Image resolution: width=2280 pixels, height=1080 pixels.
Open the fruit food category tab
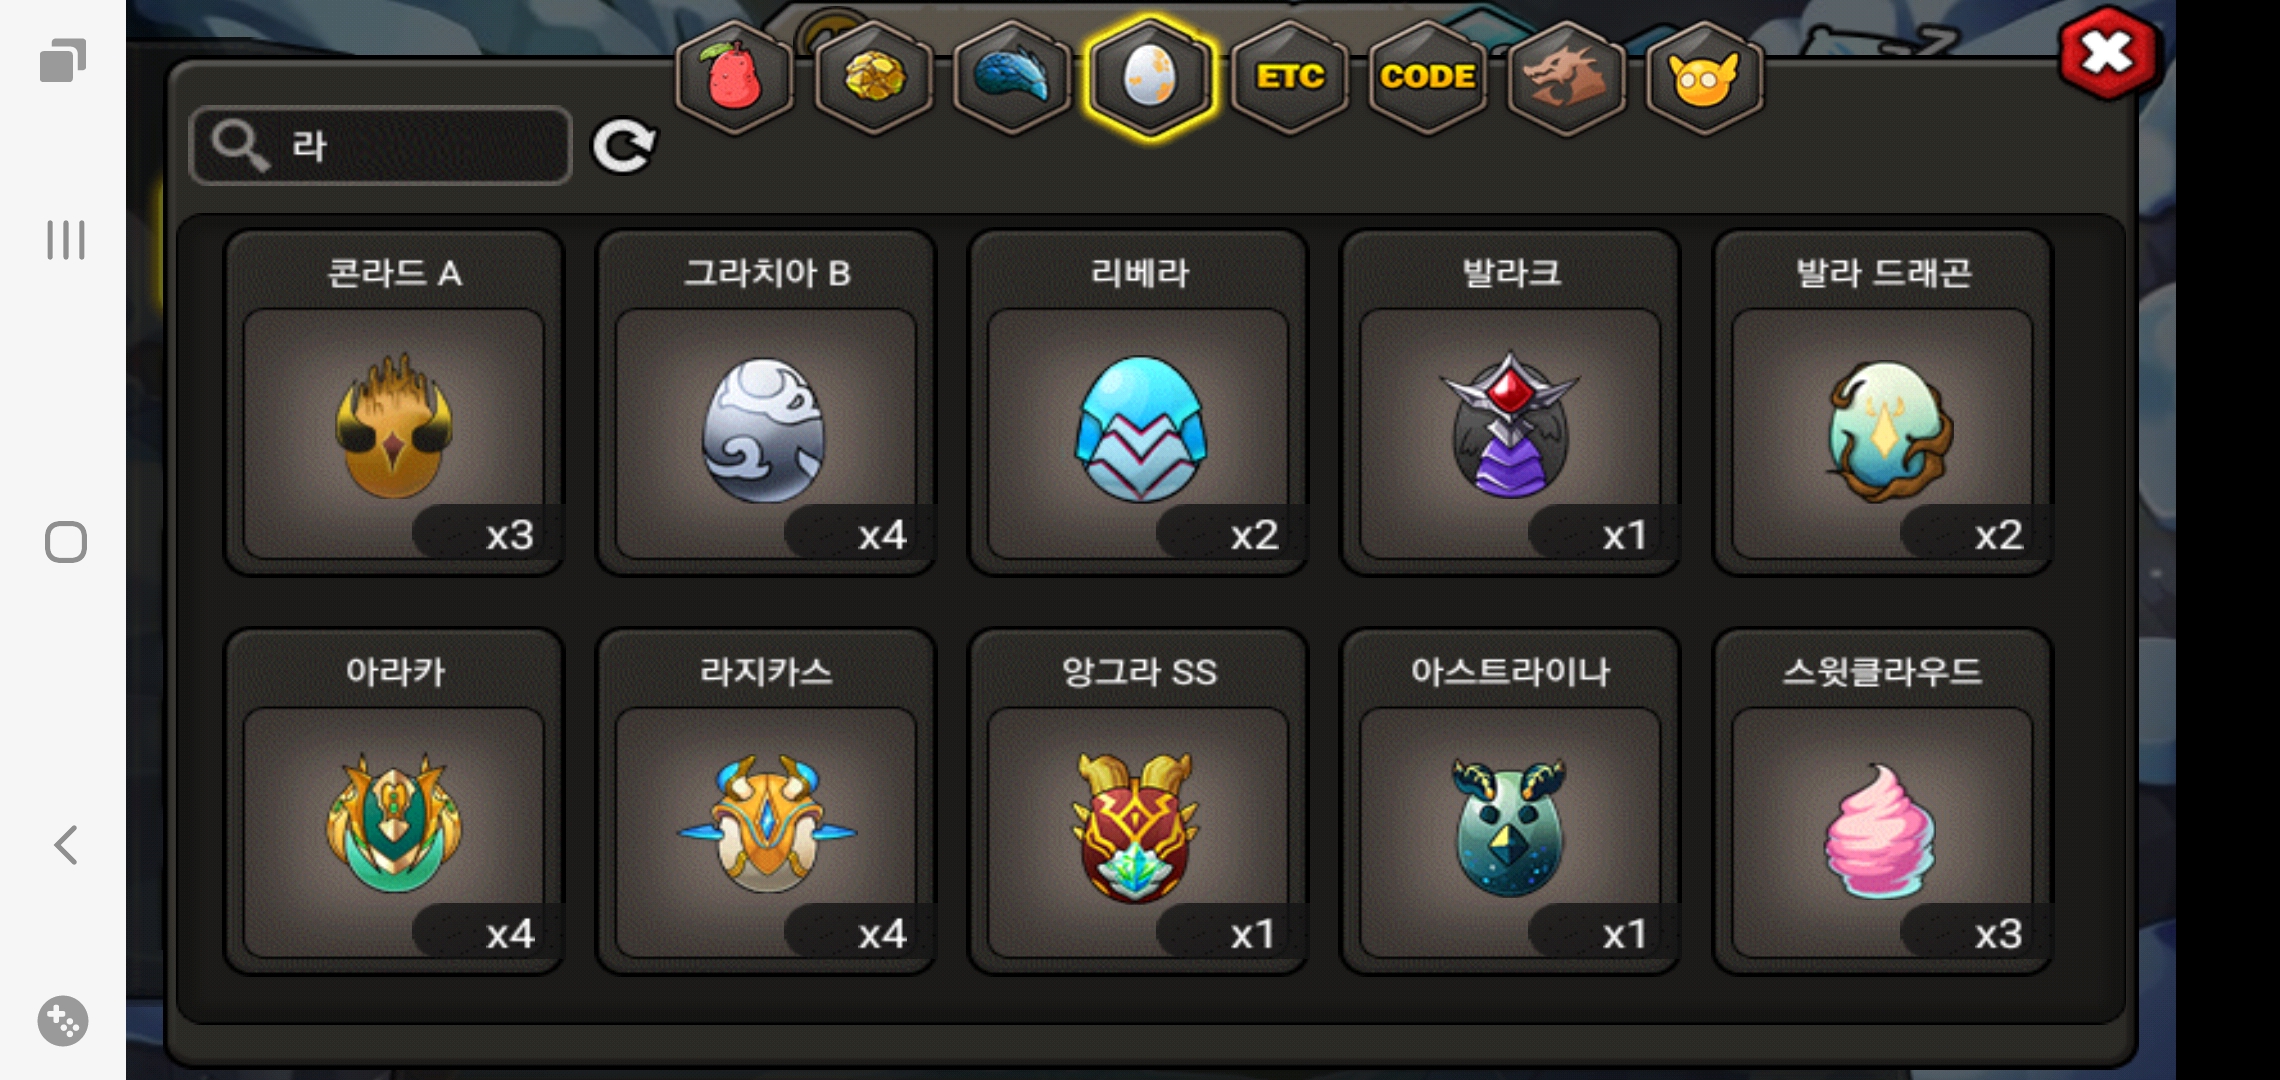[735, 77]
